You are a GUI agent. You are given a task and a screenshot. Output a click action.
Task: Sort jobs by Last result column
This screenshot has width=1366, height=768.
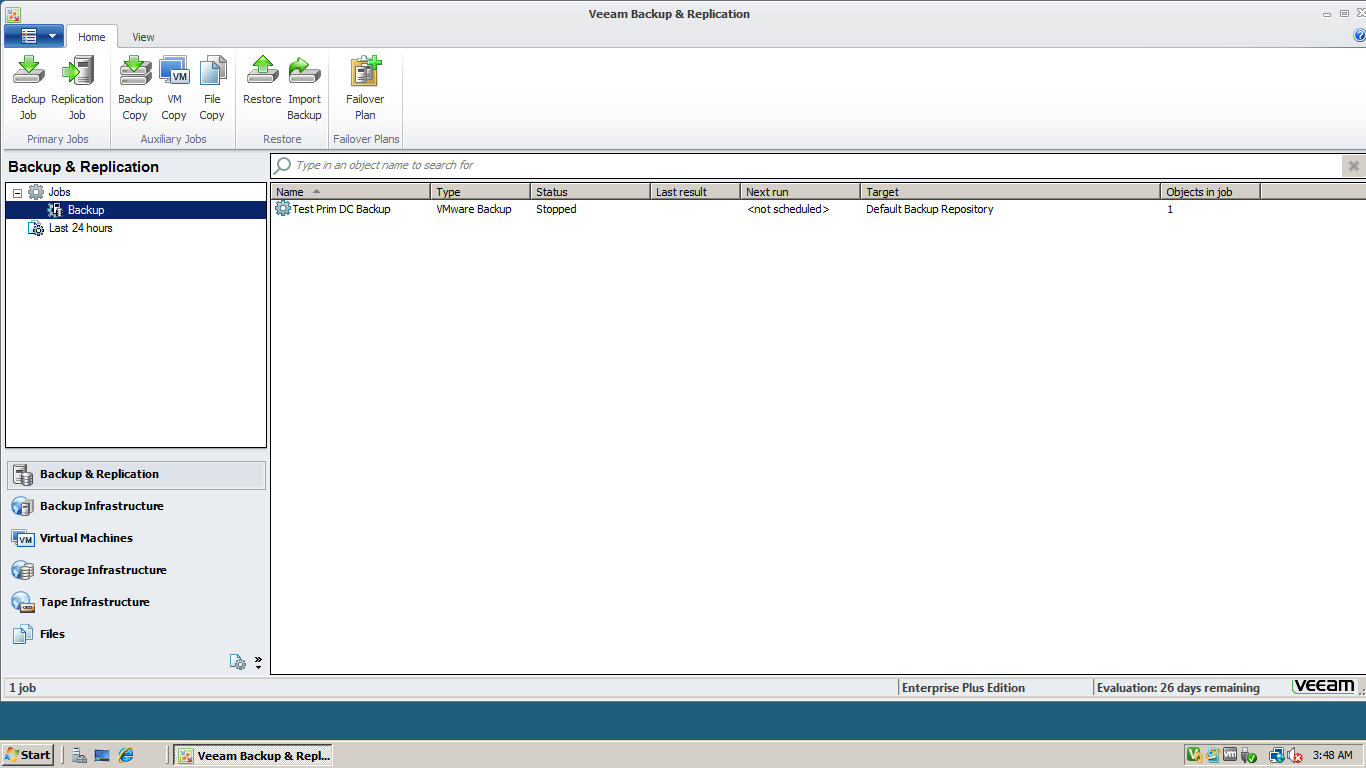tap(695, 192)
